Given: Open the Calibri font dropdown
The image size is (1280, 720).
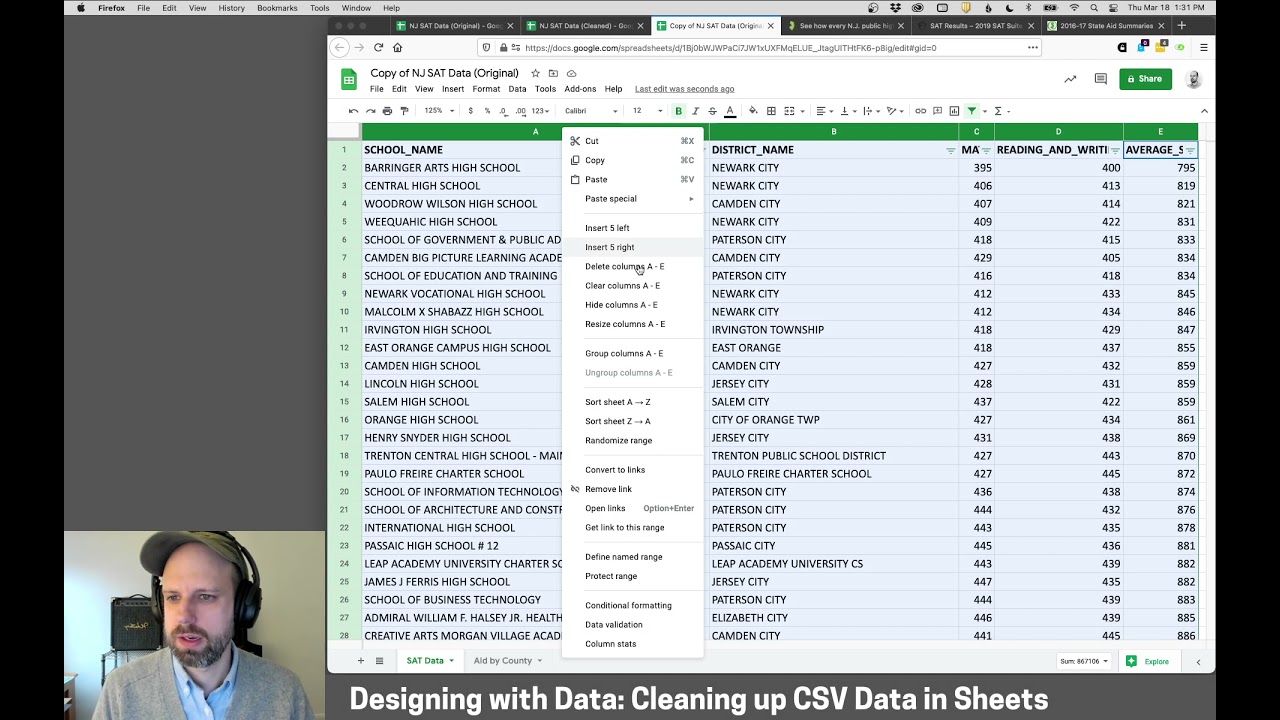Looking at the screenshot, I should pyautogui.click(x=591, y=111).
